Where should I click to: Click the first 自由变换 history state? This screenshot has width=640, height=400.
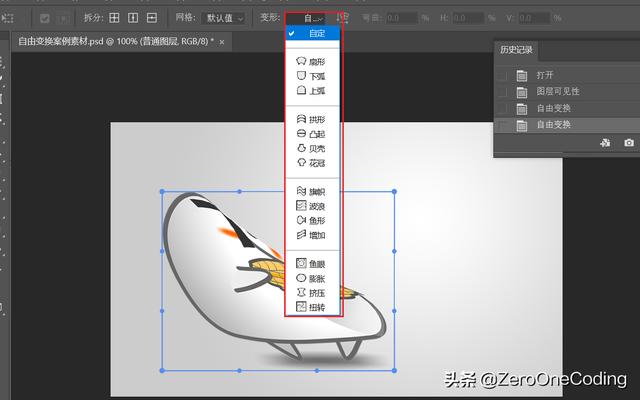(x=556, y=108)
